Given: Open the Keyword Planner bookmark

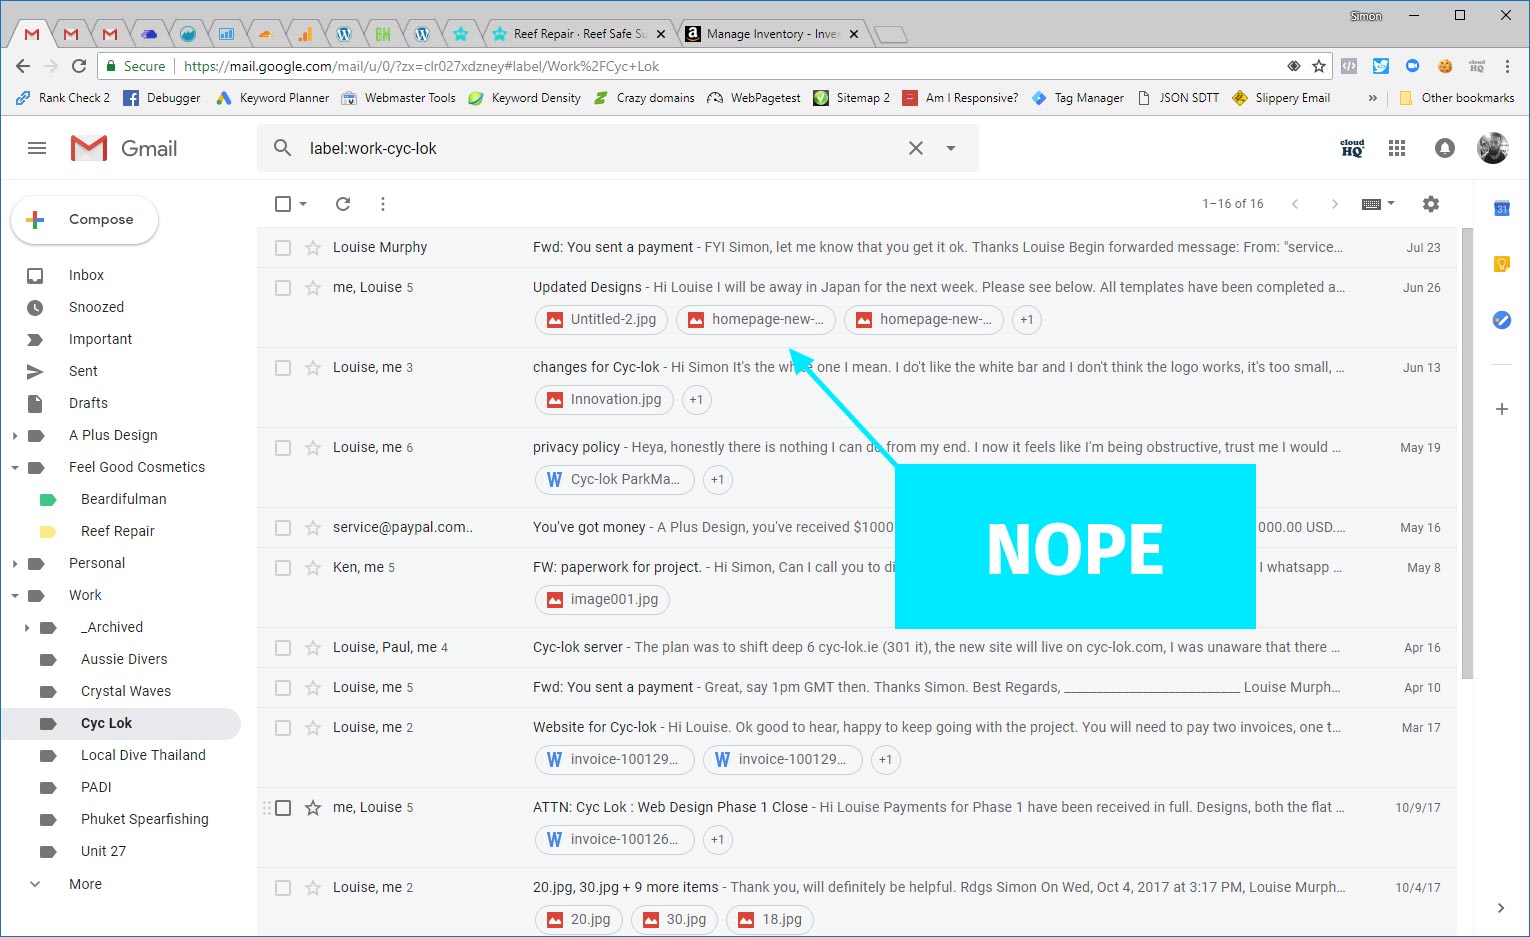Looking at the screenshot, I should tap(273, 98).
